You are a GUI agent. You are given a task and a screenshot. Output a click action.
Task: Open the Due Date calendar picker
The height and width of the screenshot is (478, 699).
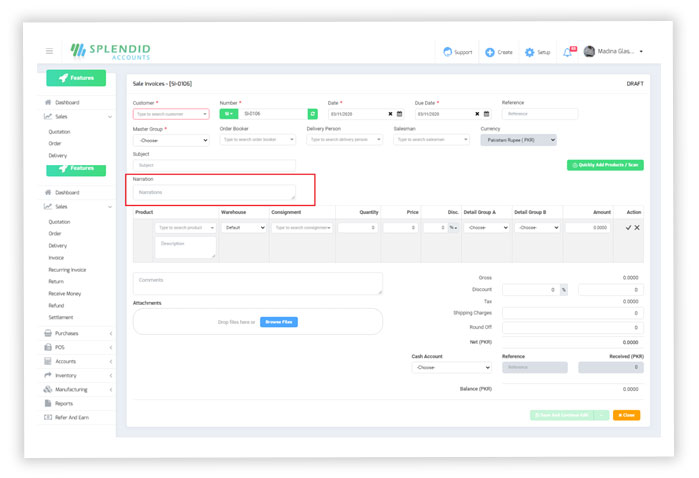point(487,114)
